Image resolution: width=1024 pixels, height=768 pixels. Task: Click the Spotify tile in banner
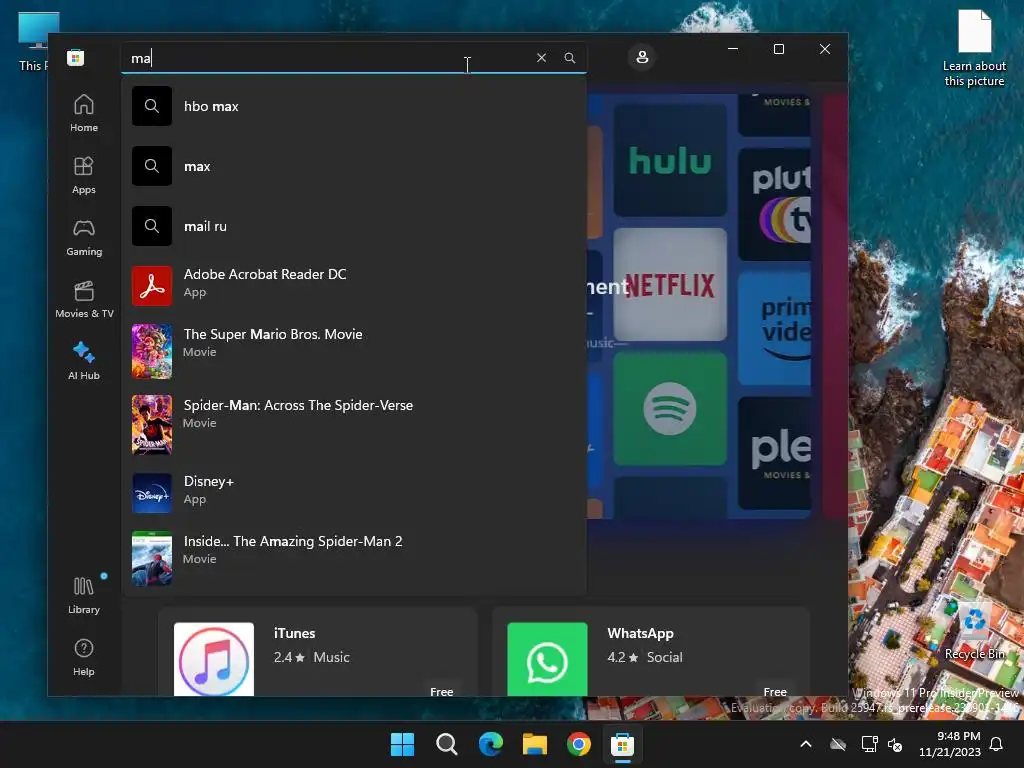click(x=670, y=409)
